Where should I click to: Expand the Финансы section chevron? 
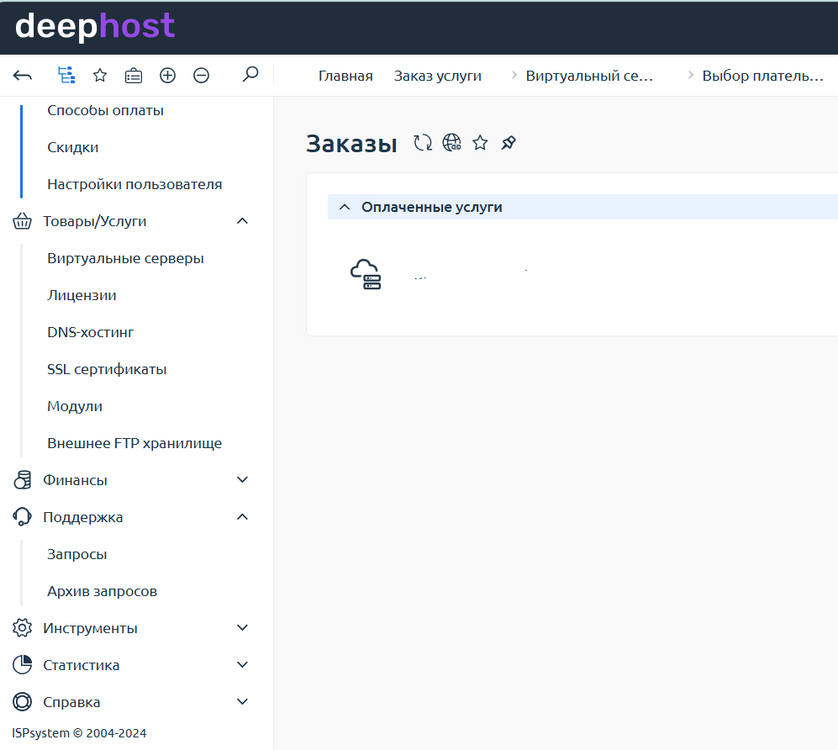click(242, 480)
